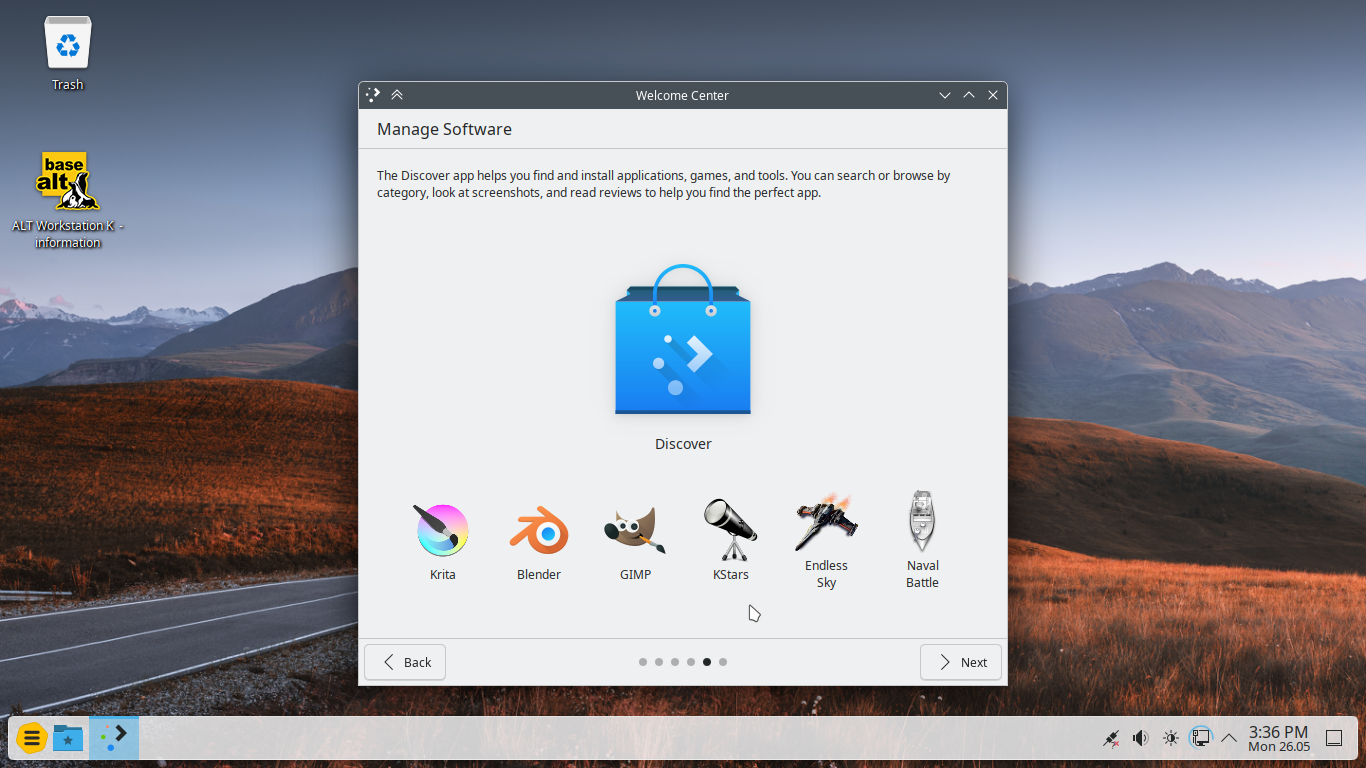
Task: Open the Naval Battle ship icon
Action: (922, 521)
